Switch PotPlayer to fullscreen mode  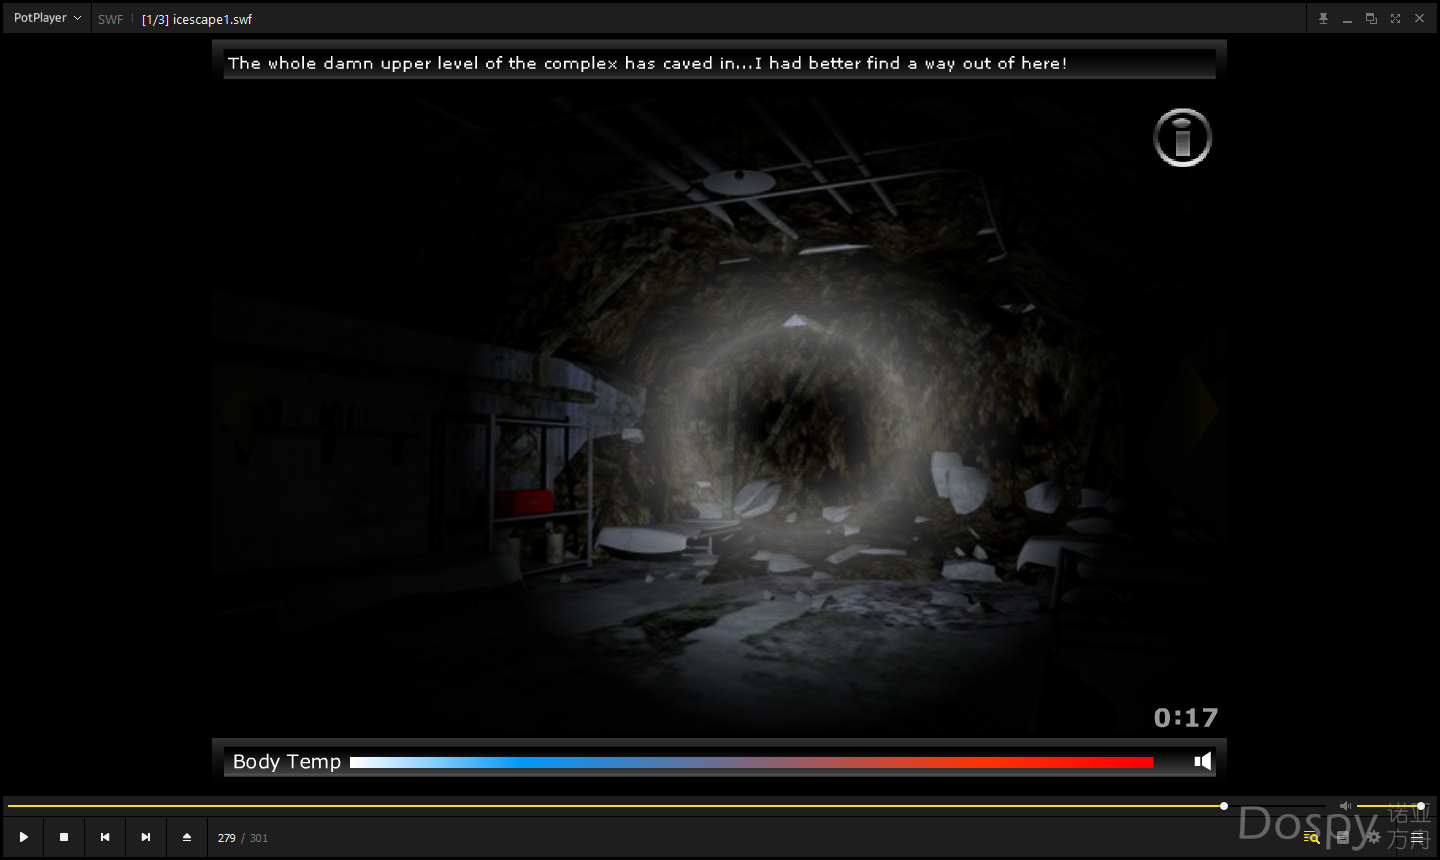tap(1395, 18)
